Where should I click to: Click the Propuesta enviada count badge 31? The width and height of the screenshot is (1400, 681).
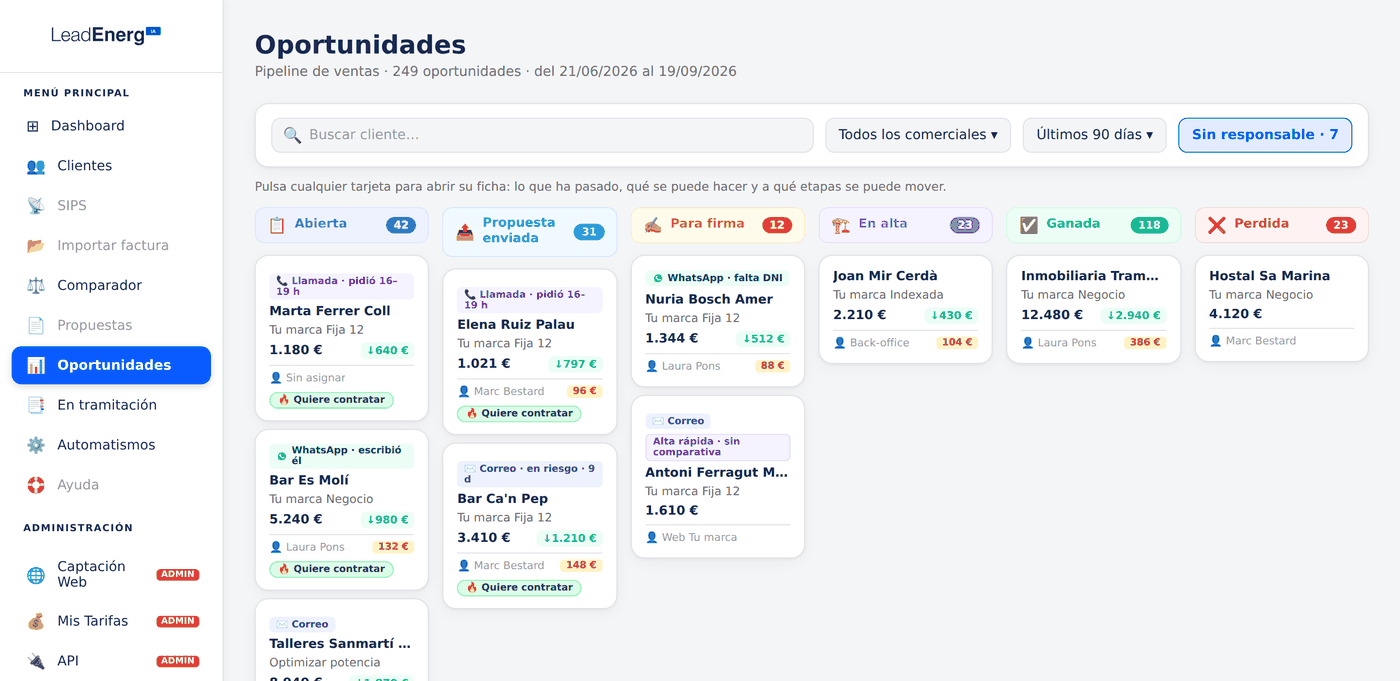589,232
